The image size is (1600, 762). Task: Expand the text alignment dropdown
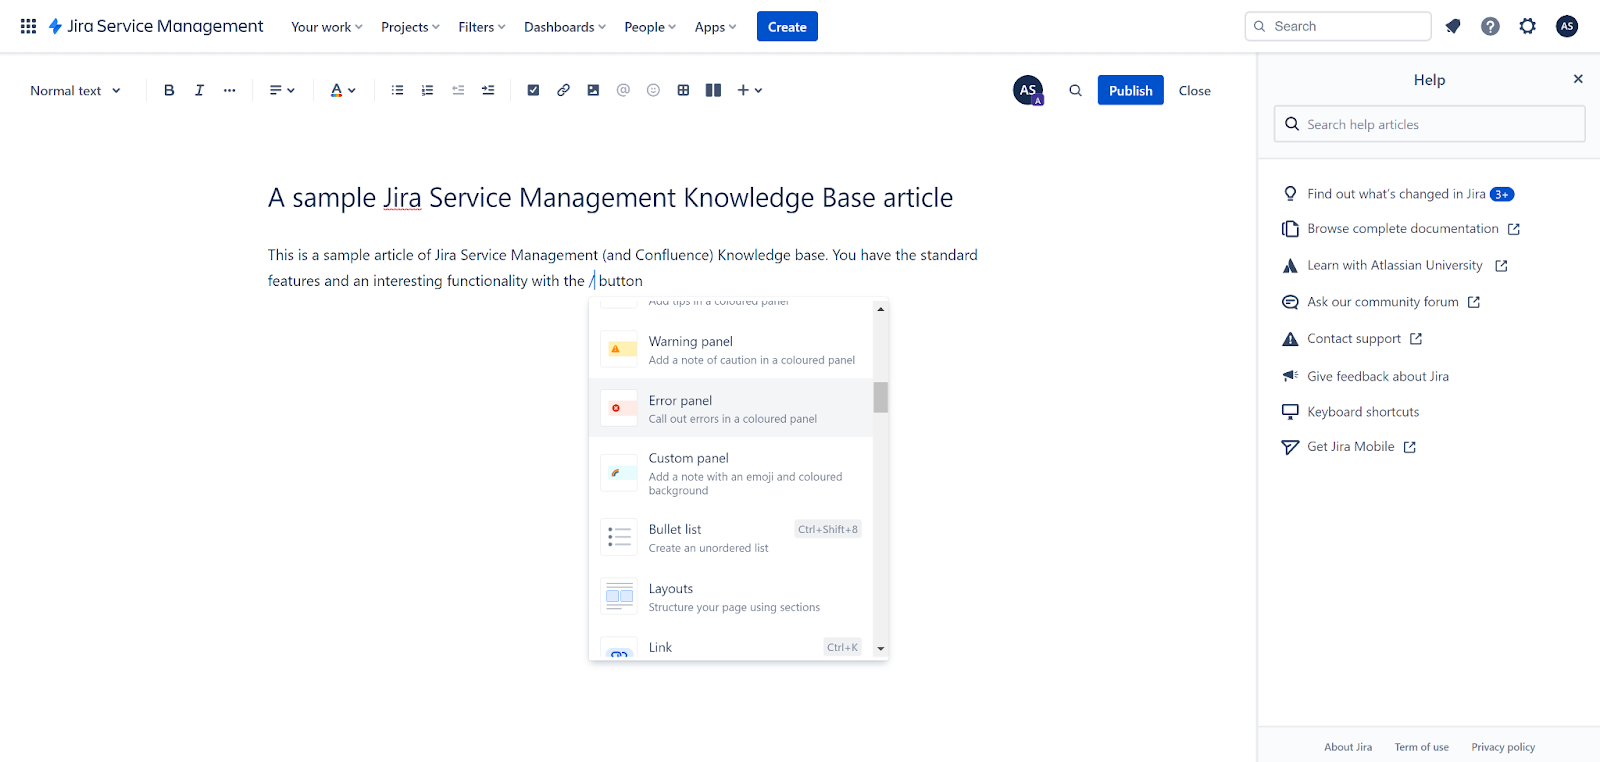click(x=282, y=90)
